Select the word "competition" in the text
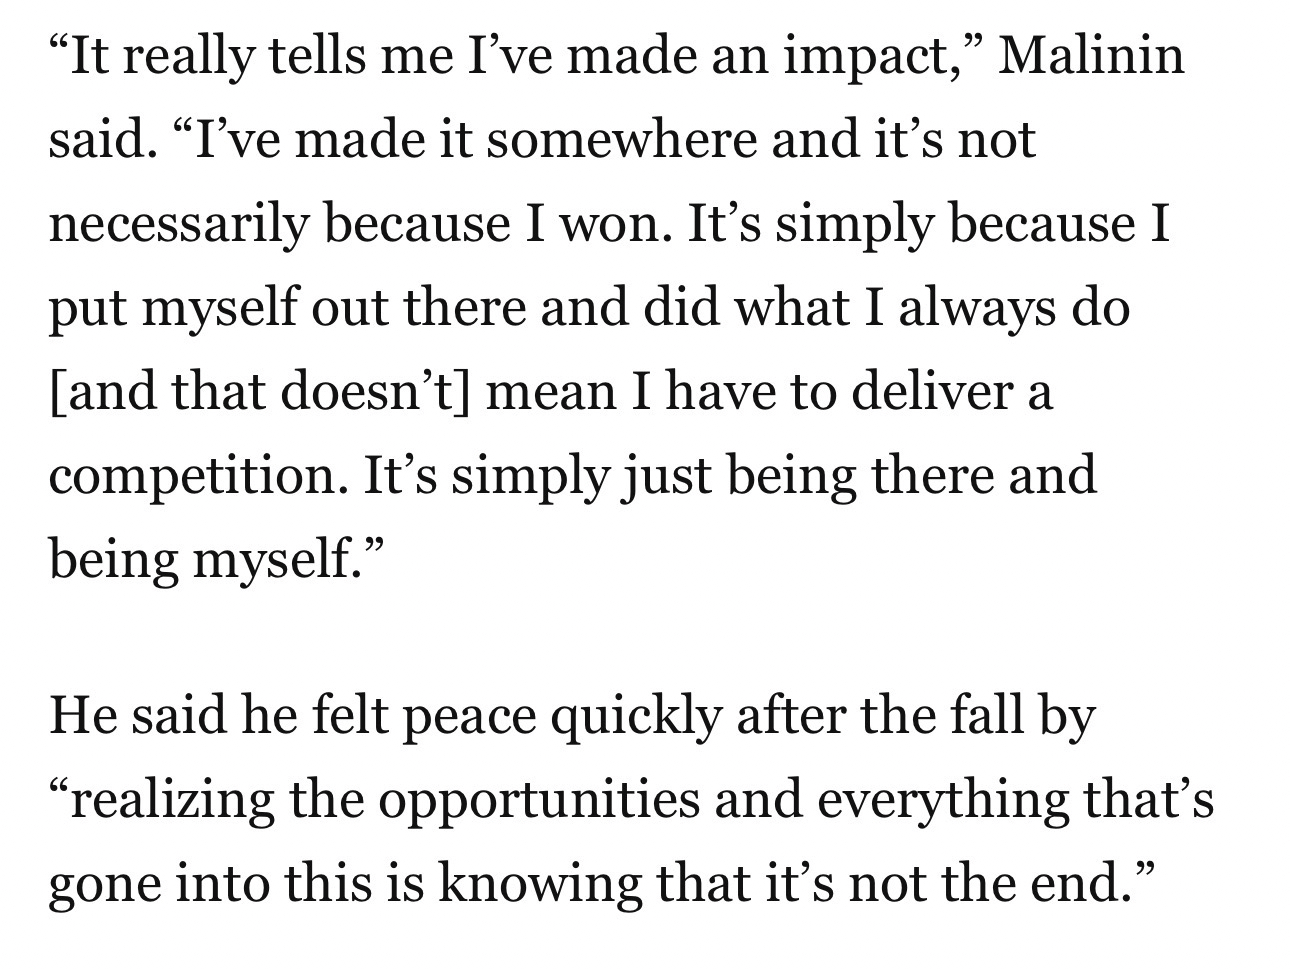1290x969 pixels. pyautogui.click(x=191, y=475)
